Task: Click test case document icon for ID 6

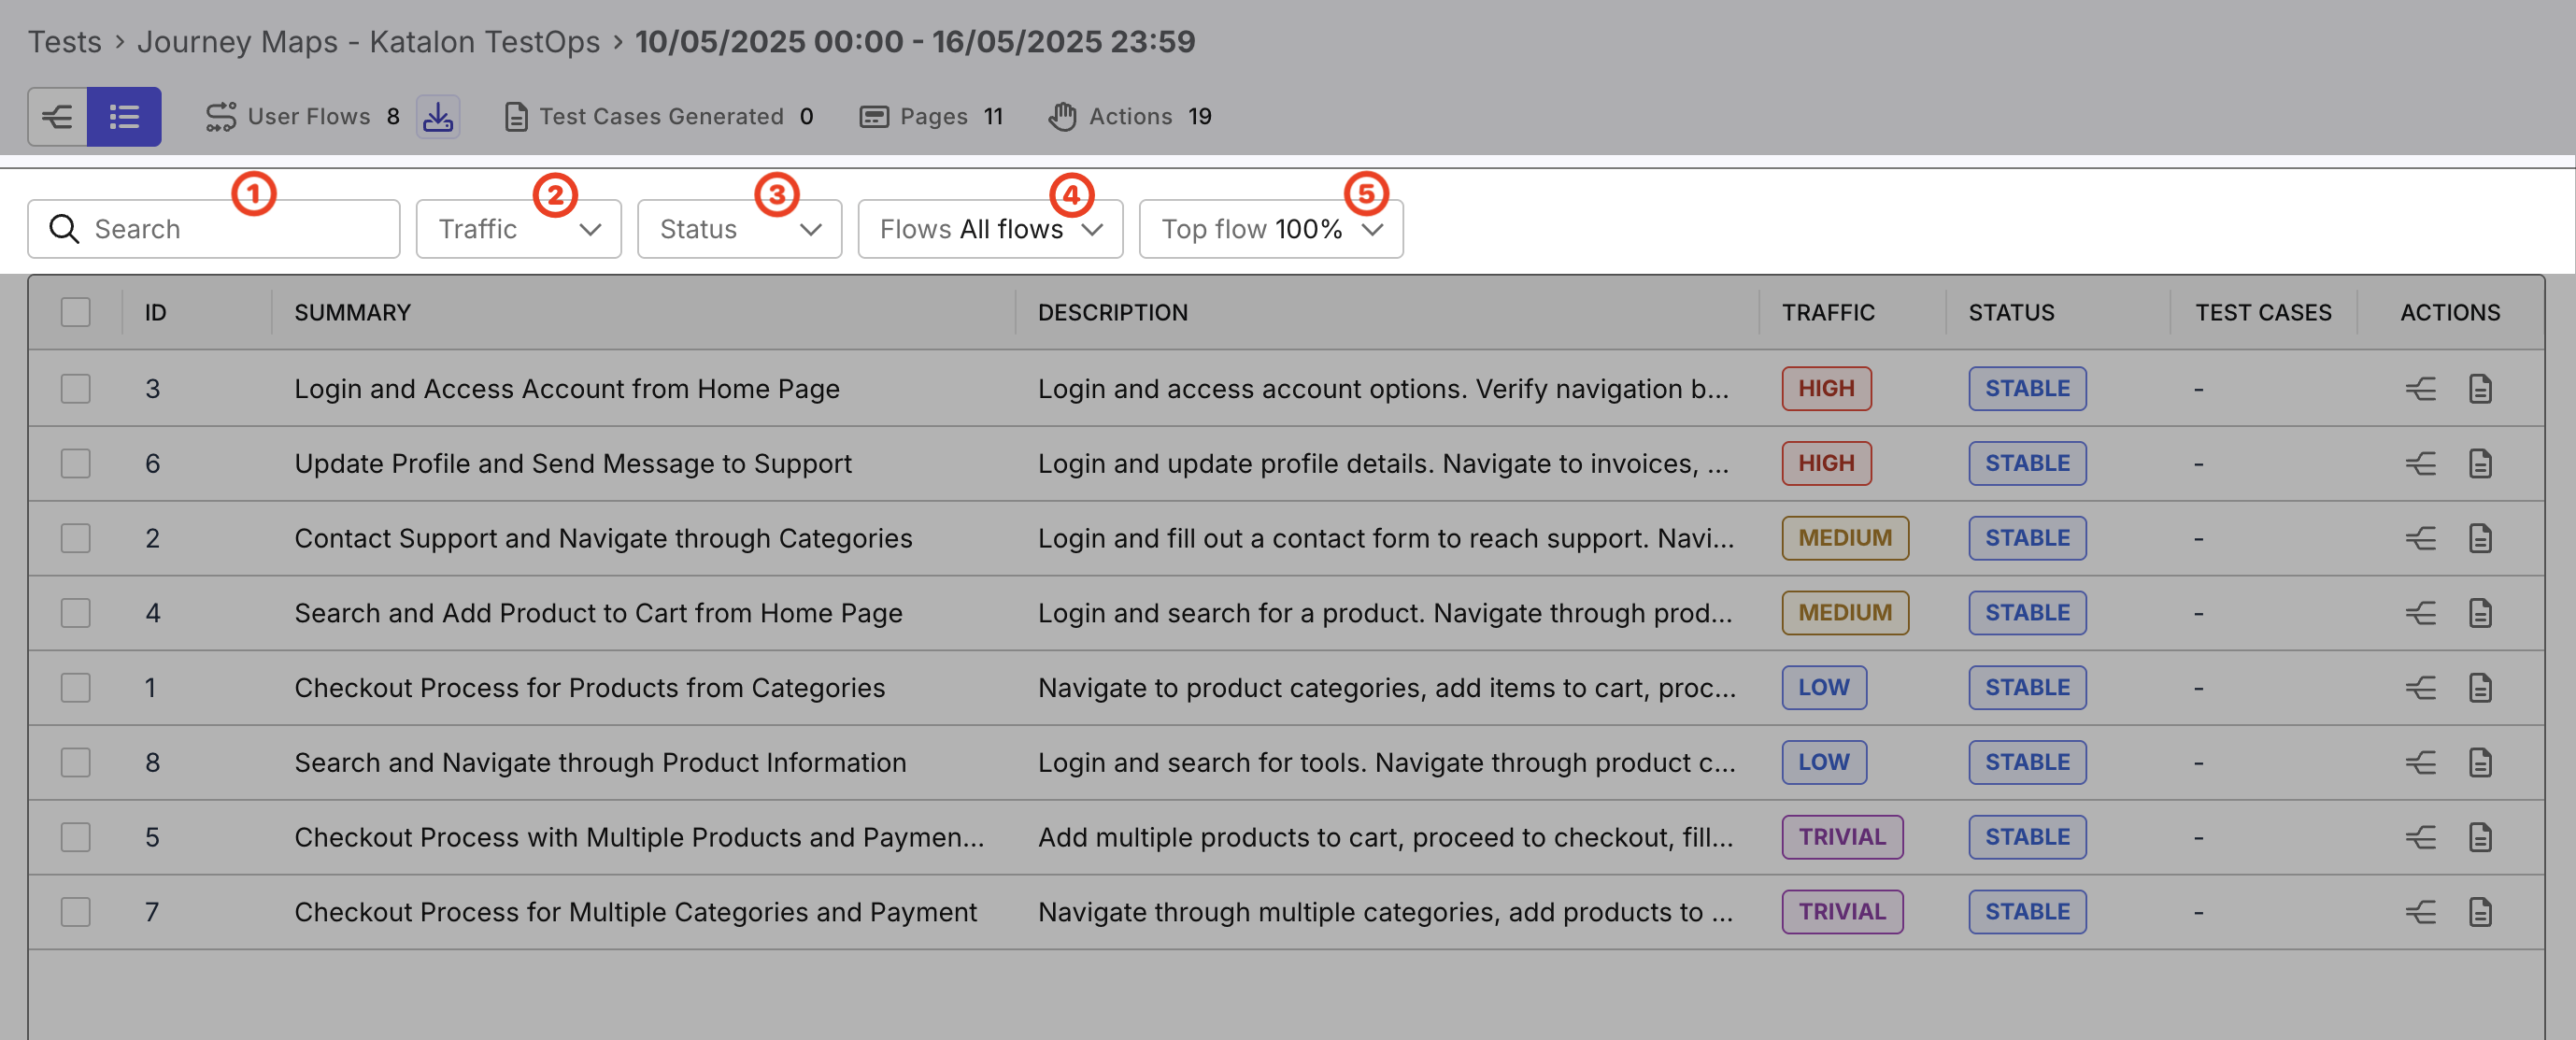Action: (x=2480, y=463)
